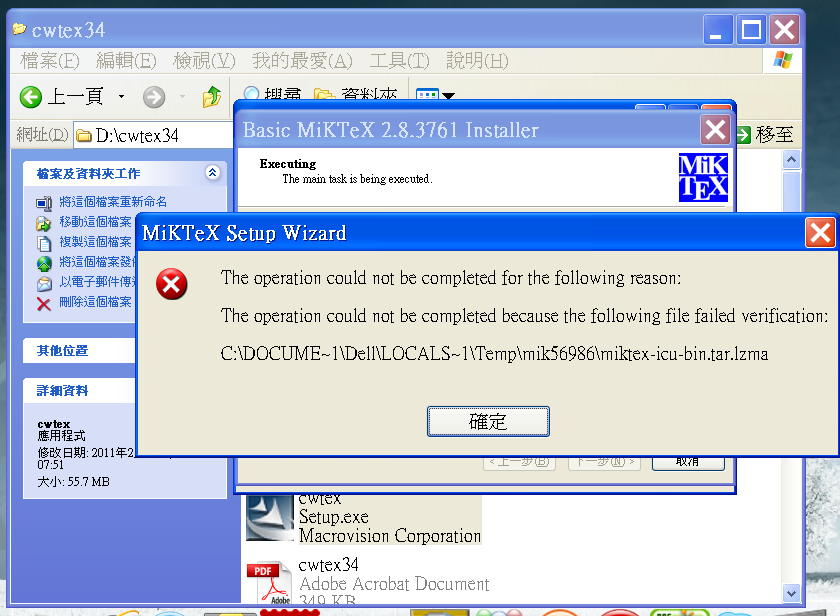Image resolution: width=840 pixels, height=616 pixels.
Task: Click the up-one-folder icon
Action: pos(212,97)
